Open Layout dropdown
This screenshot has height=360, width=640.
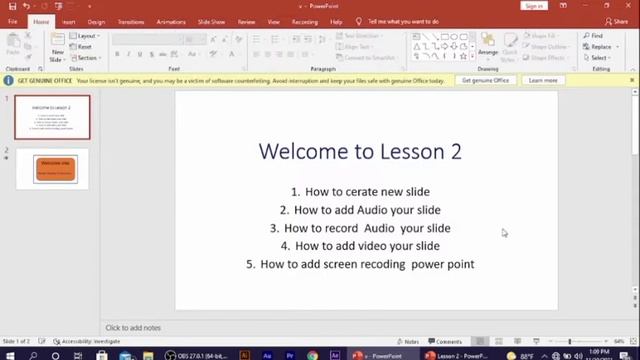[x=85, y=36]
